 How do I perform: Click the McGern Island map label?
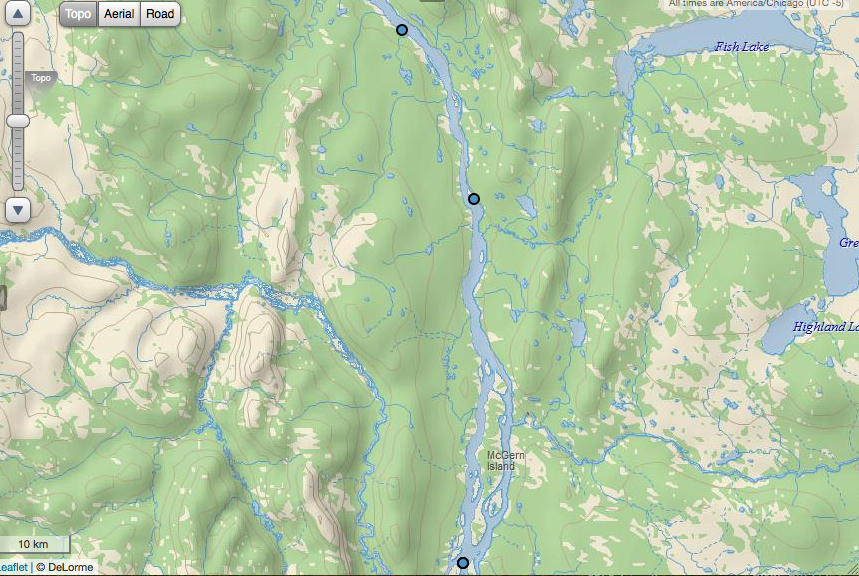click(x=505, y=461)
